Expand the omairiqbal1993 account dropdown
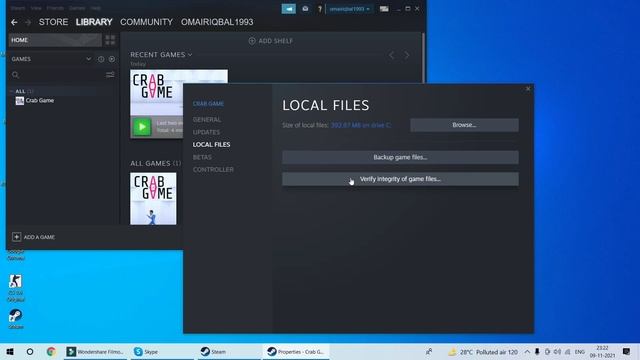Viewport: 640px width, 360px height. pyautogui.click(x=349, y=9)
